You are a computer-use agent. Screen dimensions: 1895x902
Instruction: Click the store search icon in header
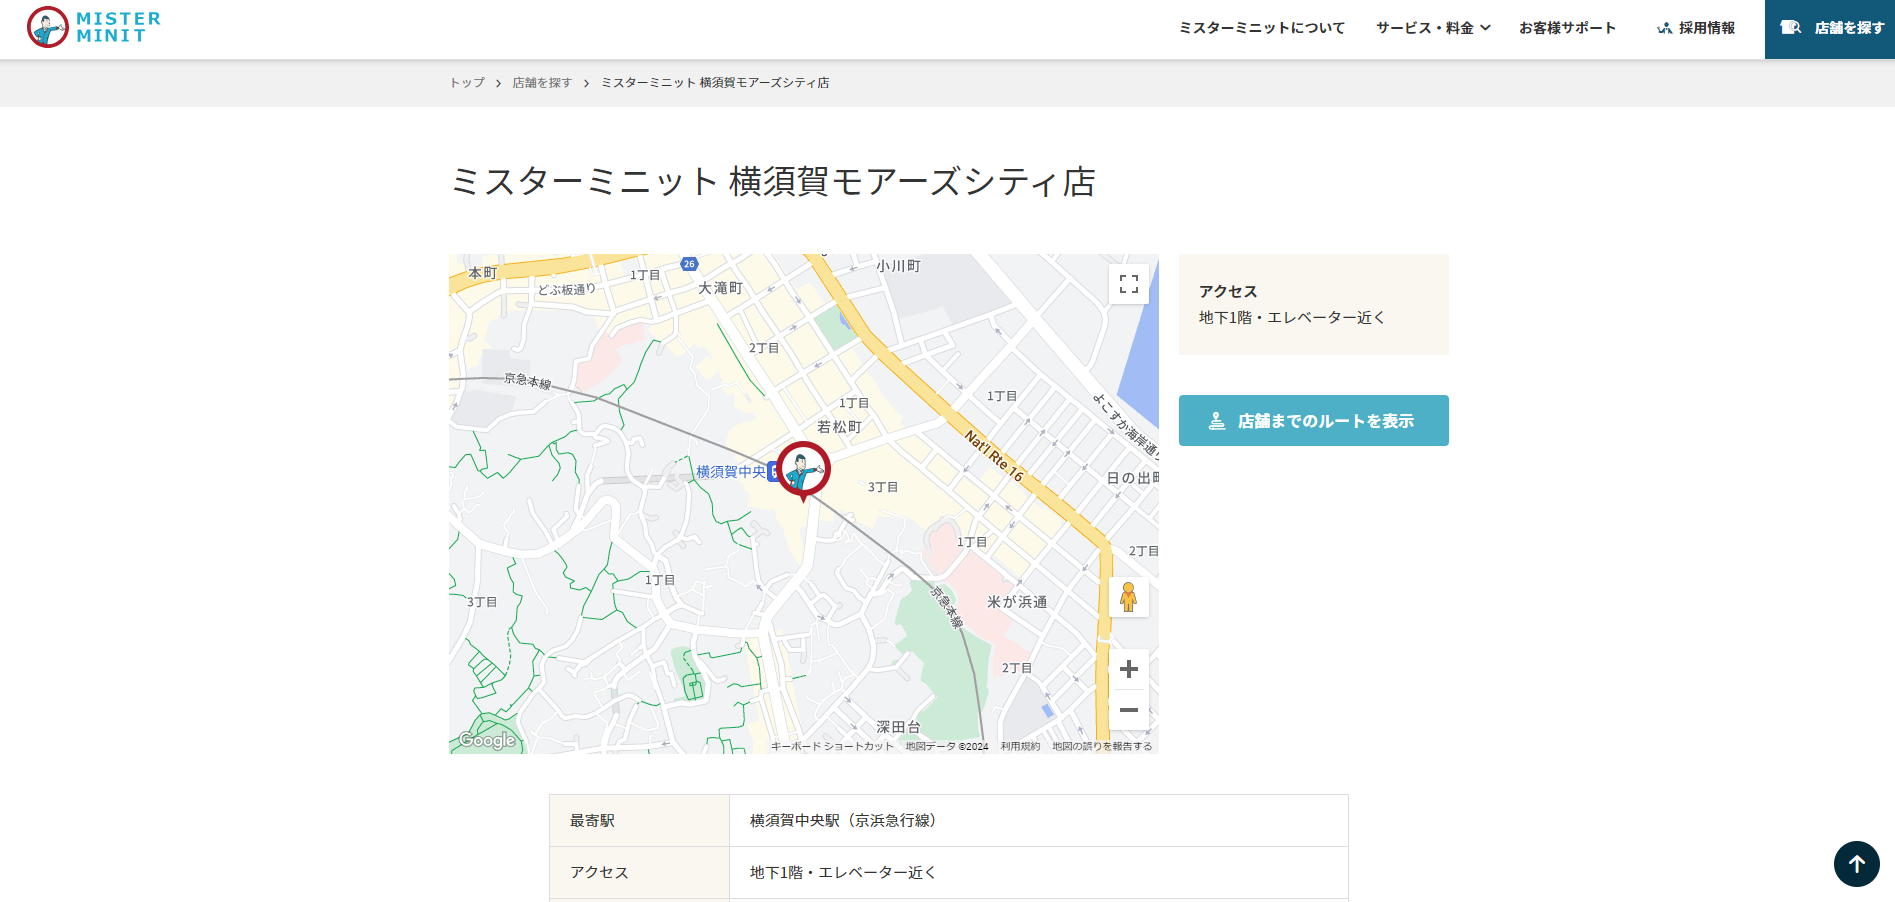tap(1791, 28)
